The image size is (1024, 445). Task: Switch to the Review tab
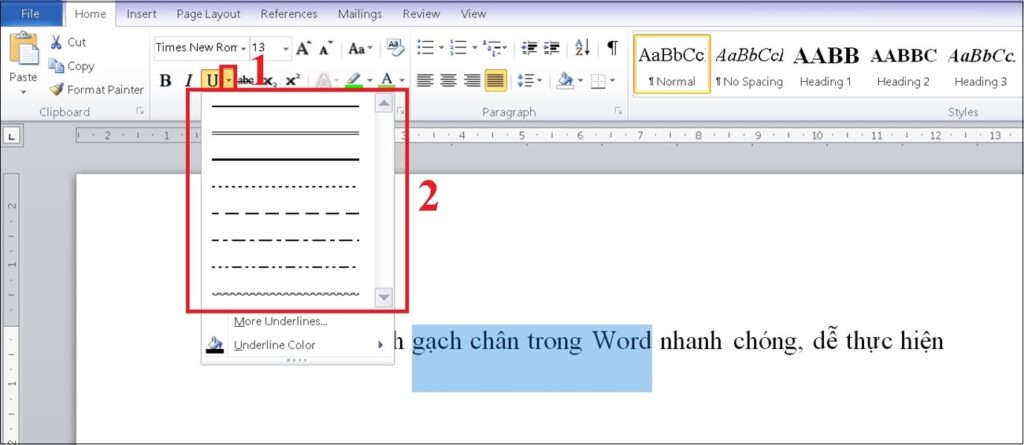point(421,13)
